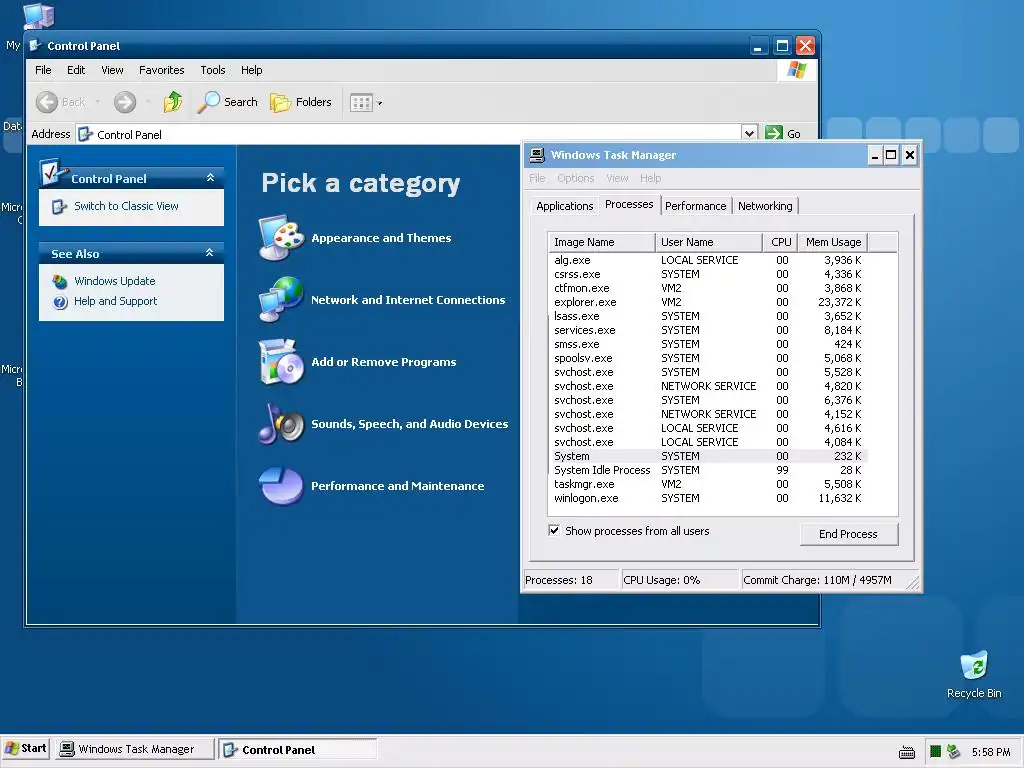Click the Address field showing Control Panel
Image resolution: width=1024 pixels, height=768 pixels.
[409, 134]
